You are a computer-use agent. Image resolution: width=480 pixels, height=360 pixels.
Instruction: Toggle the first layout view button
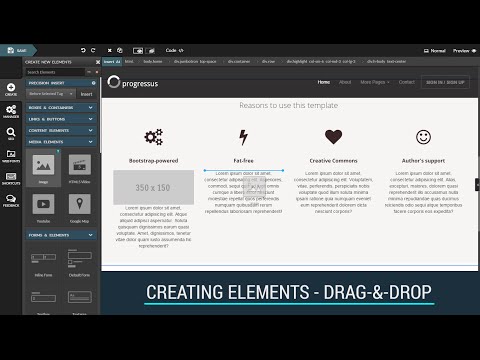[x=138, y=51]
